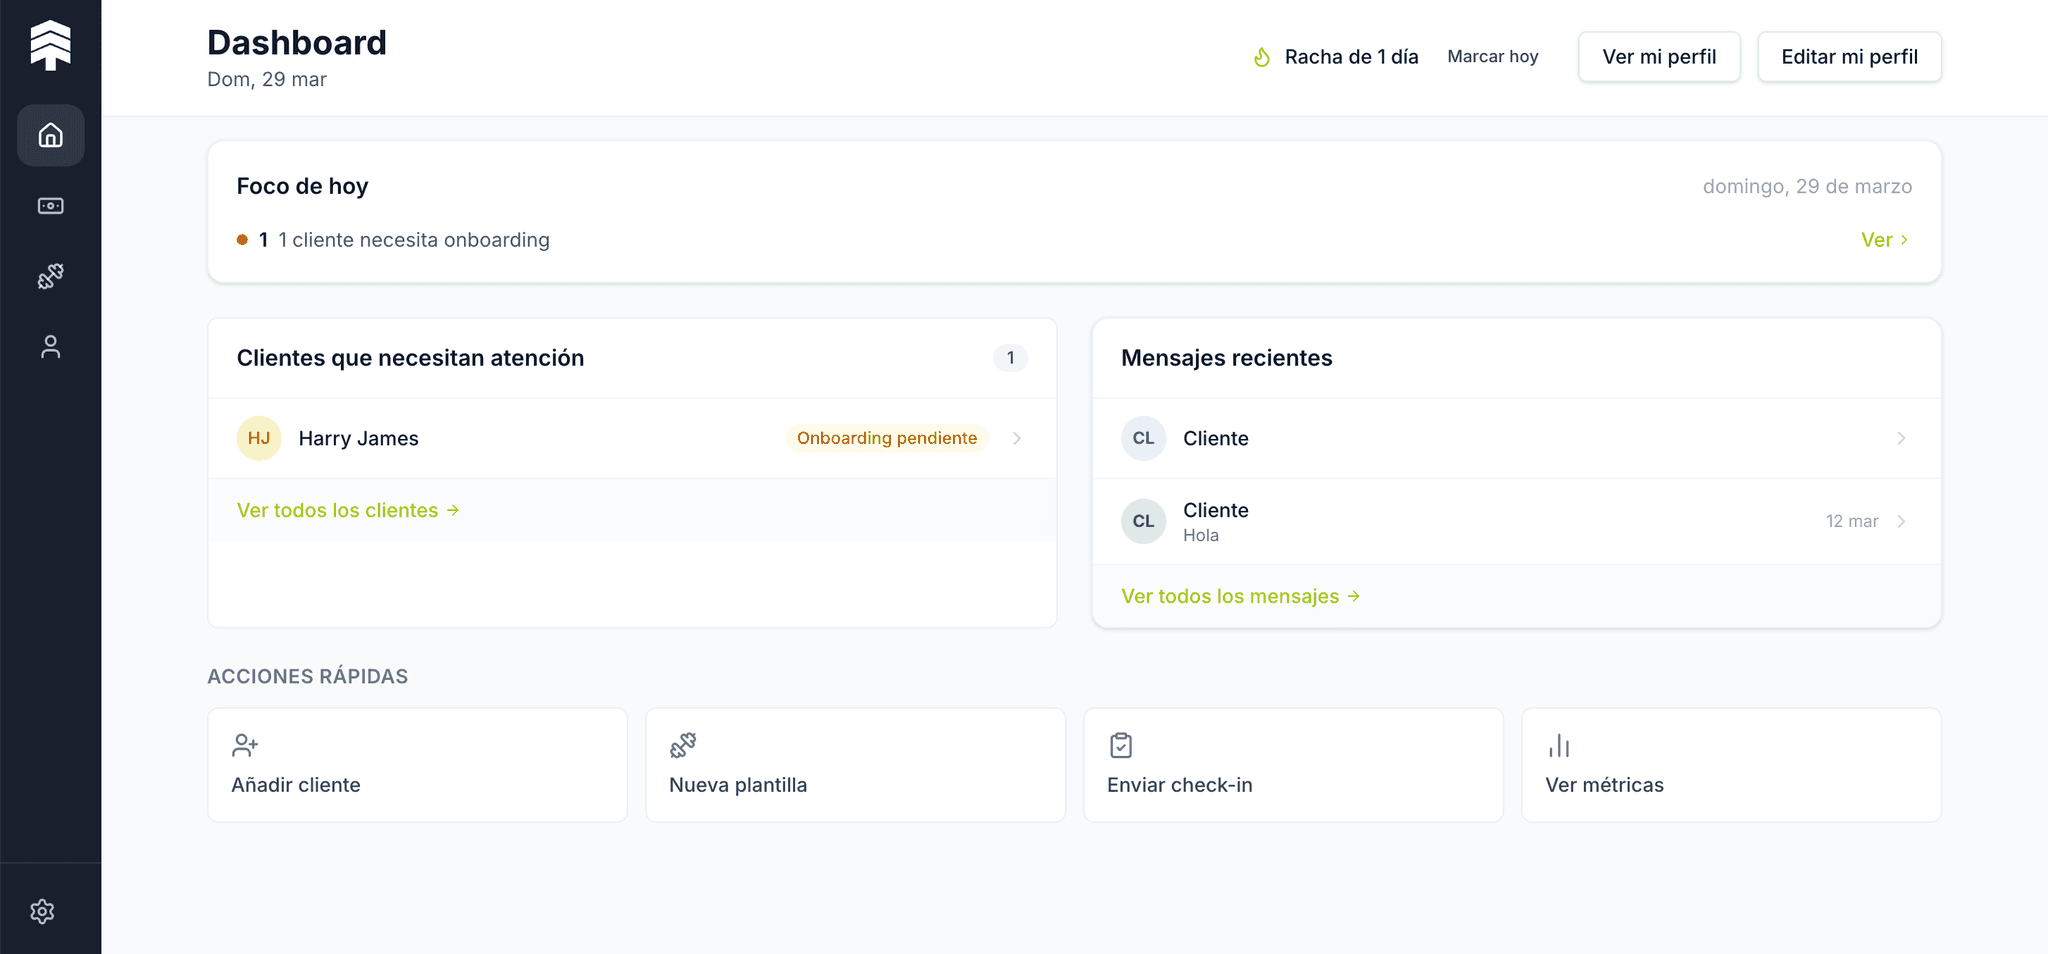Follow the Ver todos los clientes link
This screenshot has width=2048, height=954.
pos(347,510)
